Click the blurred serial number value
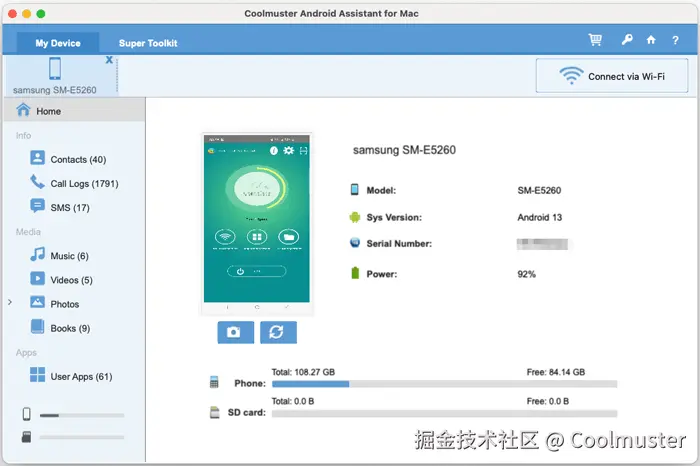Viewport: 700px width, 466px height. coord(542,244)
